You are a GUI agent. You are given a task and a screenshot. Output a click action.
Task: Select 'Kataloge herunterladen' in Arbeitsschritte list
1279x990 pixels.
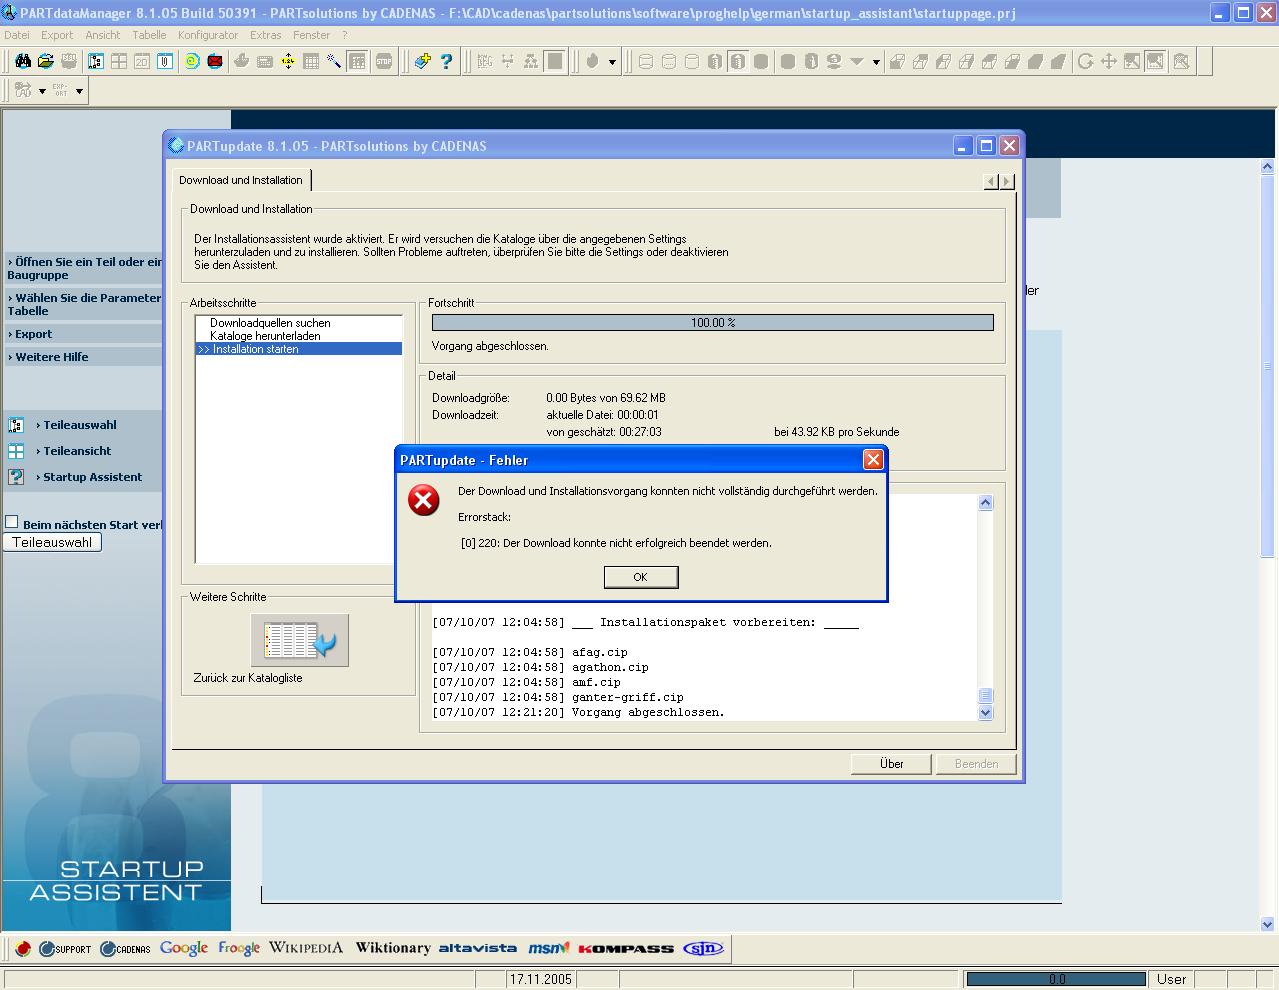tap(265, 336)
